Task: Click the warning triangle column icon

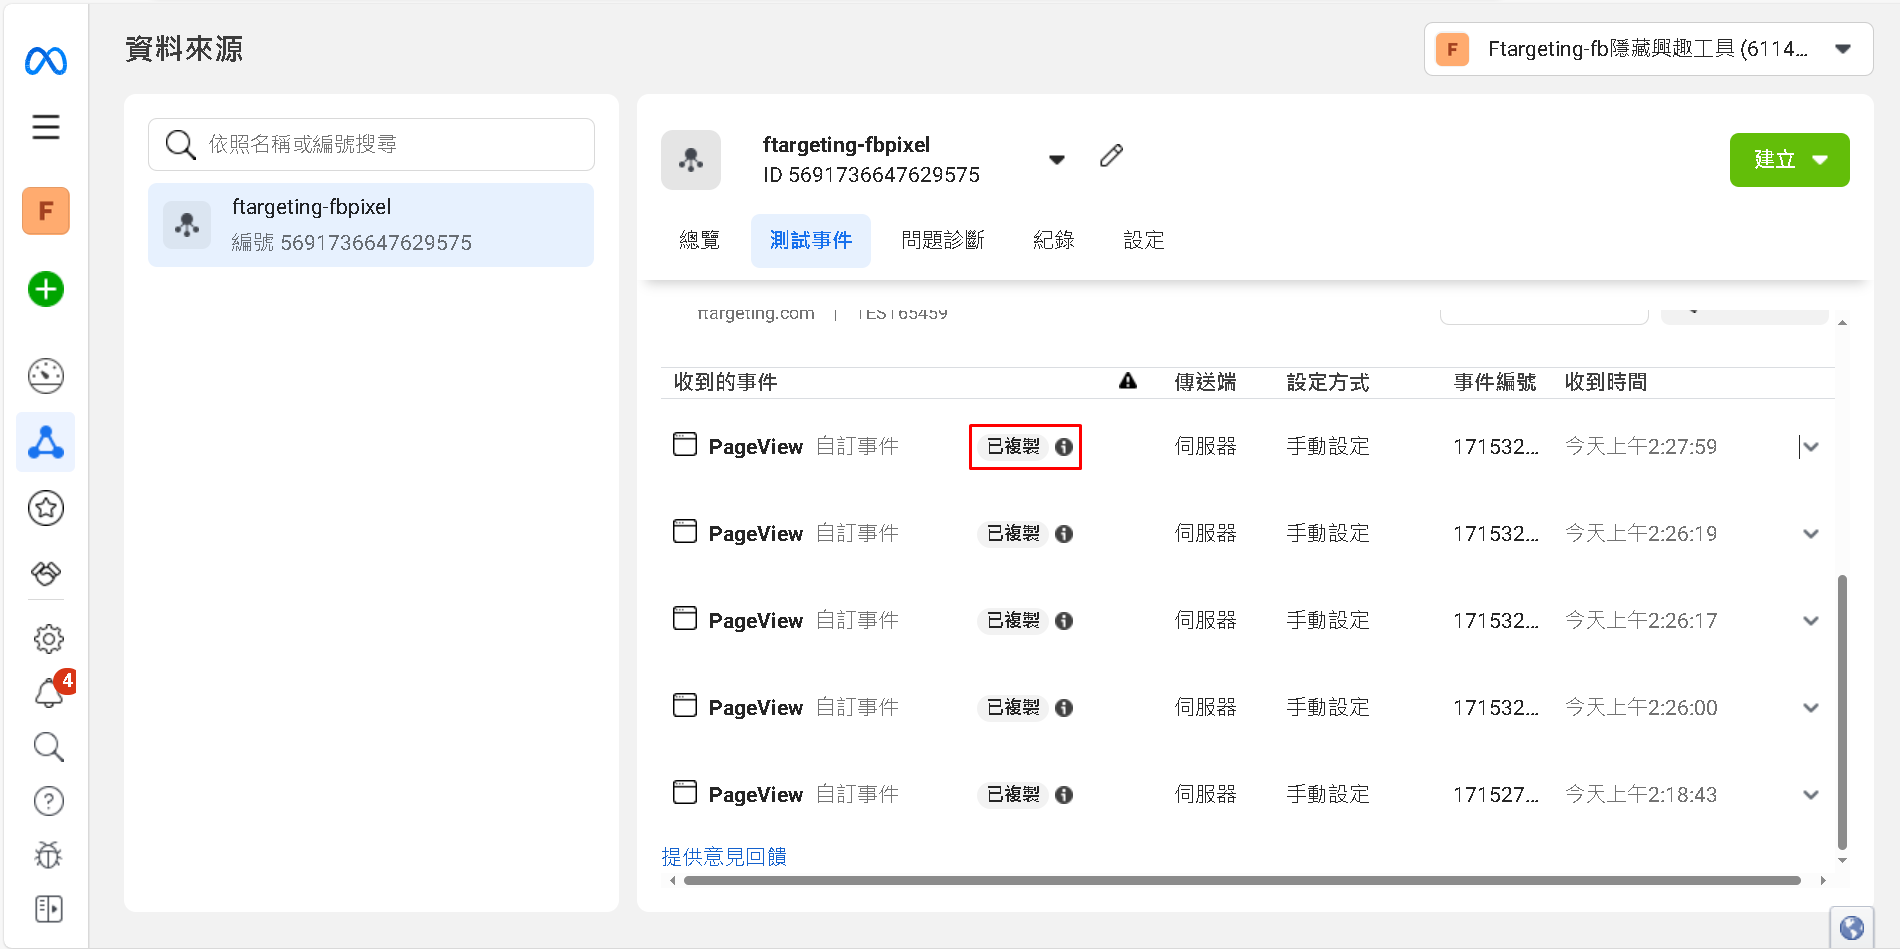Action: pyautogui.click(x=1128, y=381)
